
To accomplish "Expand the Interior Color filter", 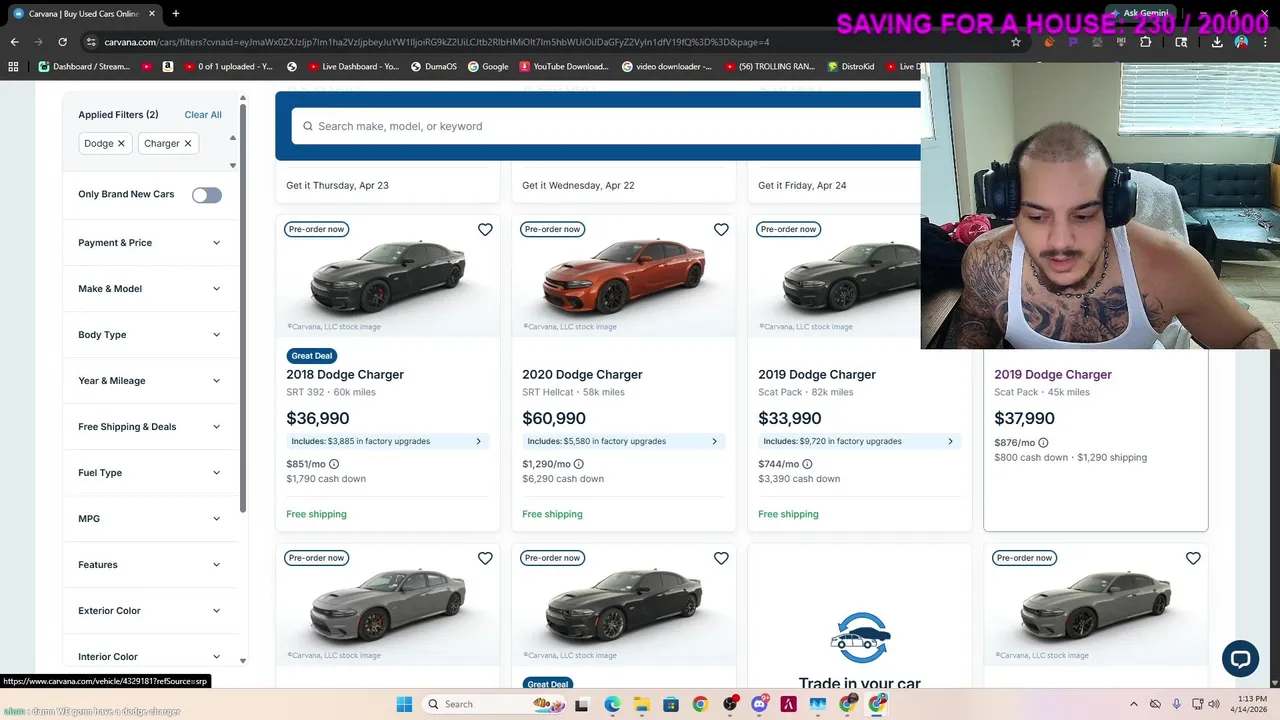I will (x=149, y=657).
